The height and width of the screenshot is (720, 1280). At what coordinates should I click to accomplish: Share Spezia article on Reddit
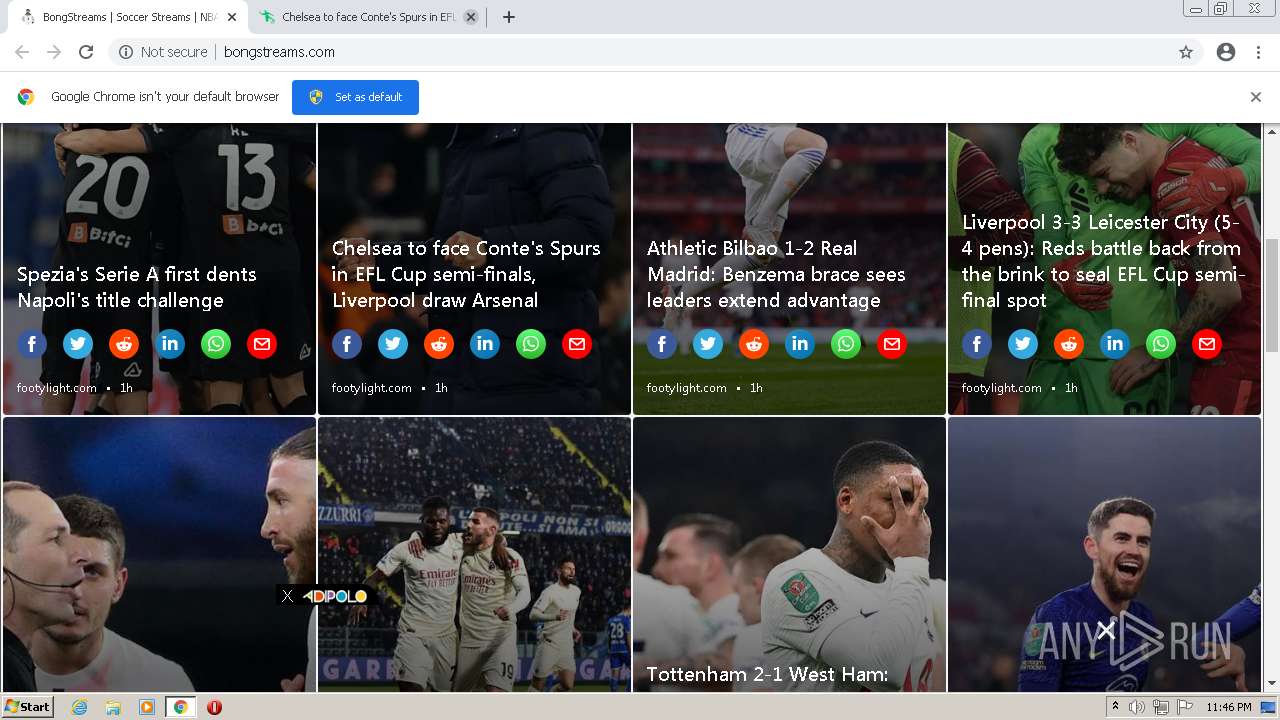pos(124,344)
